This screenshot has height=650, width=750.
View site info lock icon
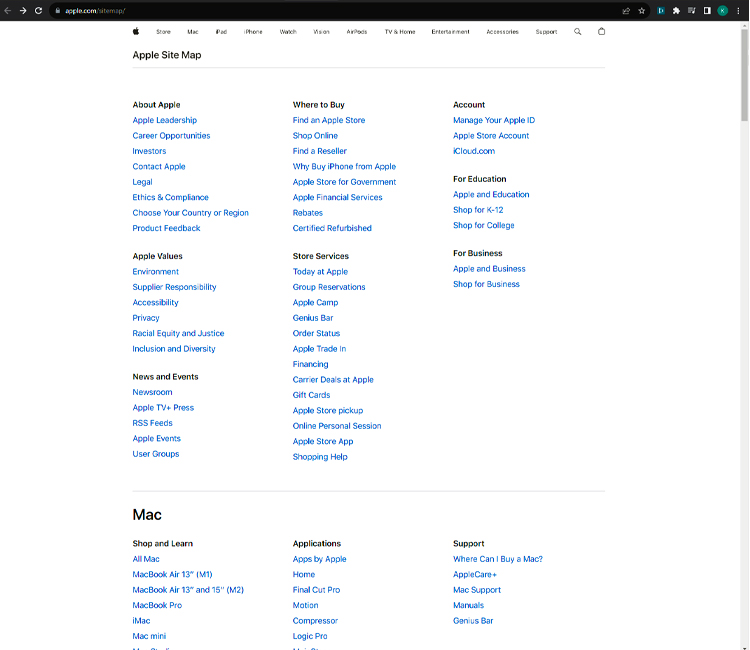tap(57, 11)
